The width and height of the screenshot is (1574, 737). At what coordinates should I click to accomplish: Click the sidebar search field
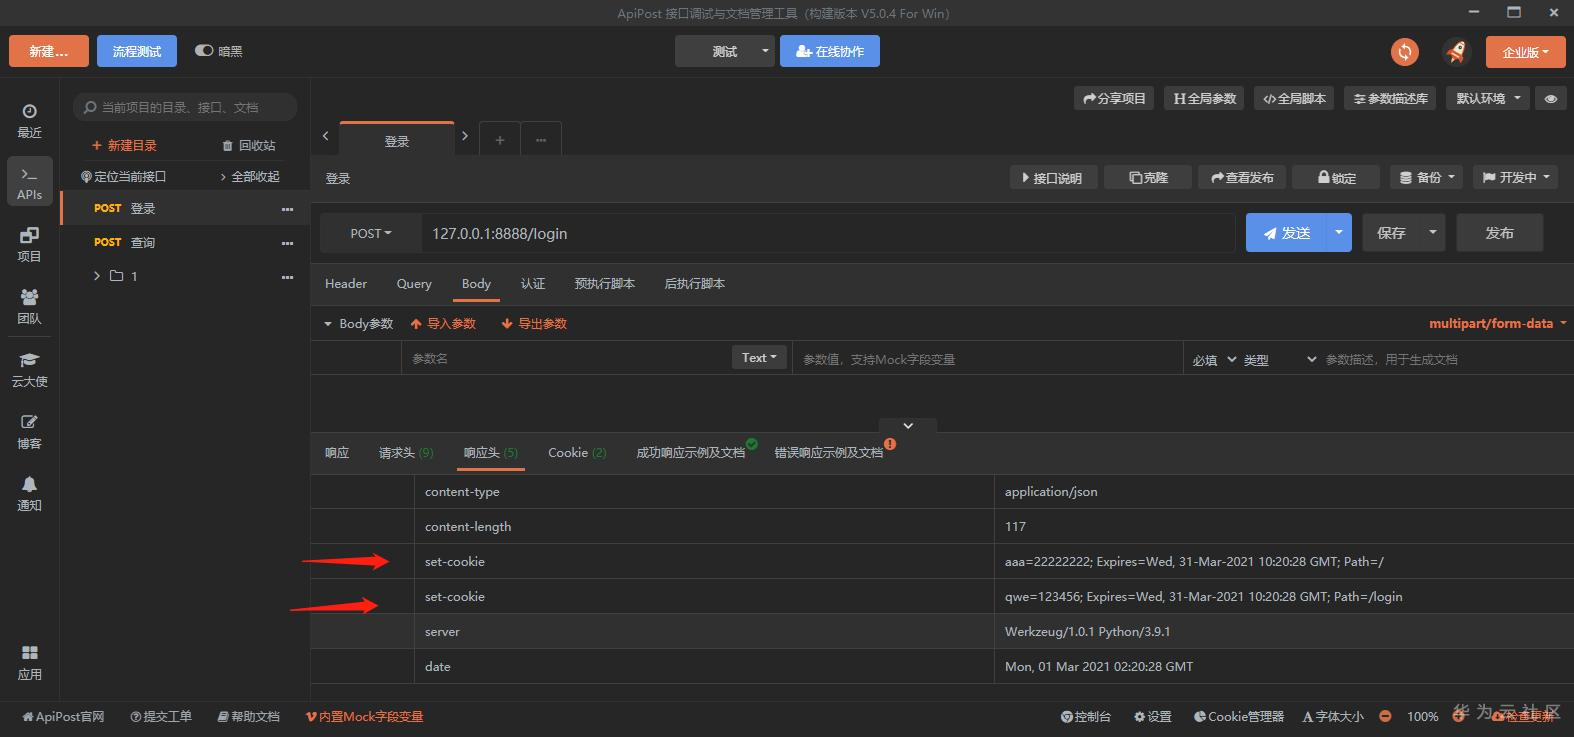[185, 107]
